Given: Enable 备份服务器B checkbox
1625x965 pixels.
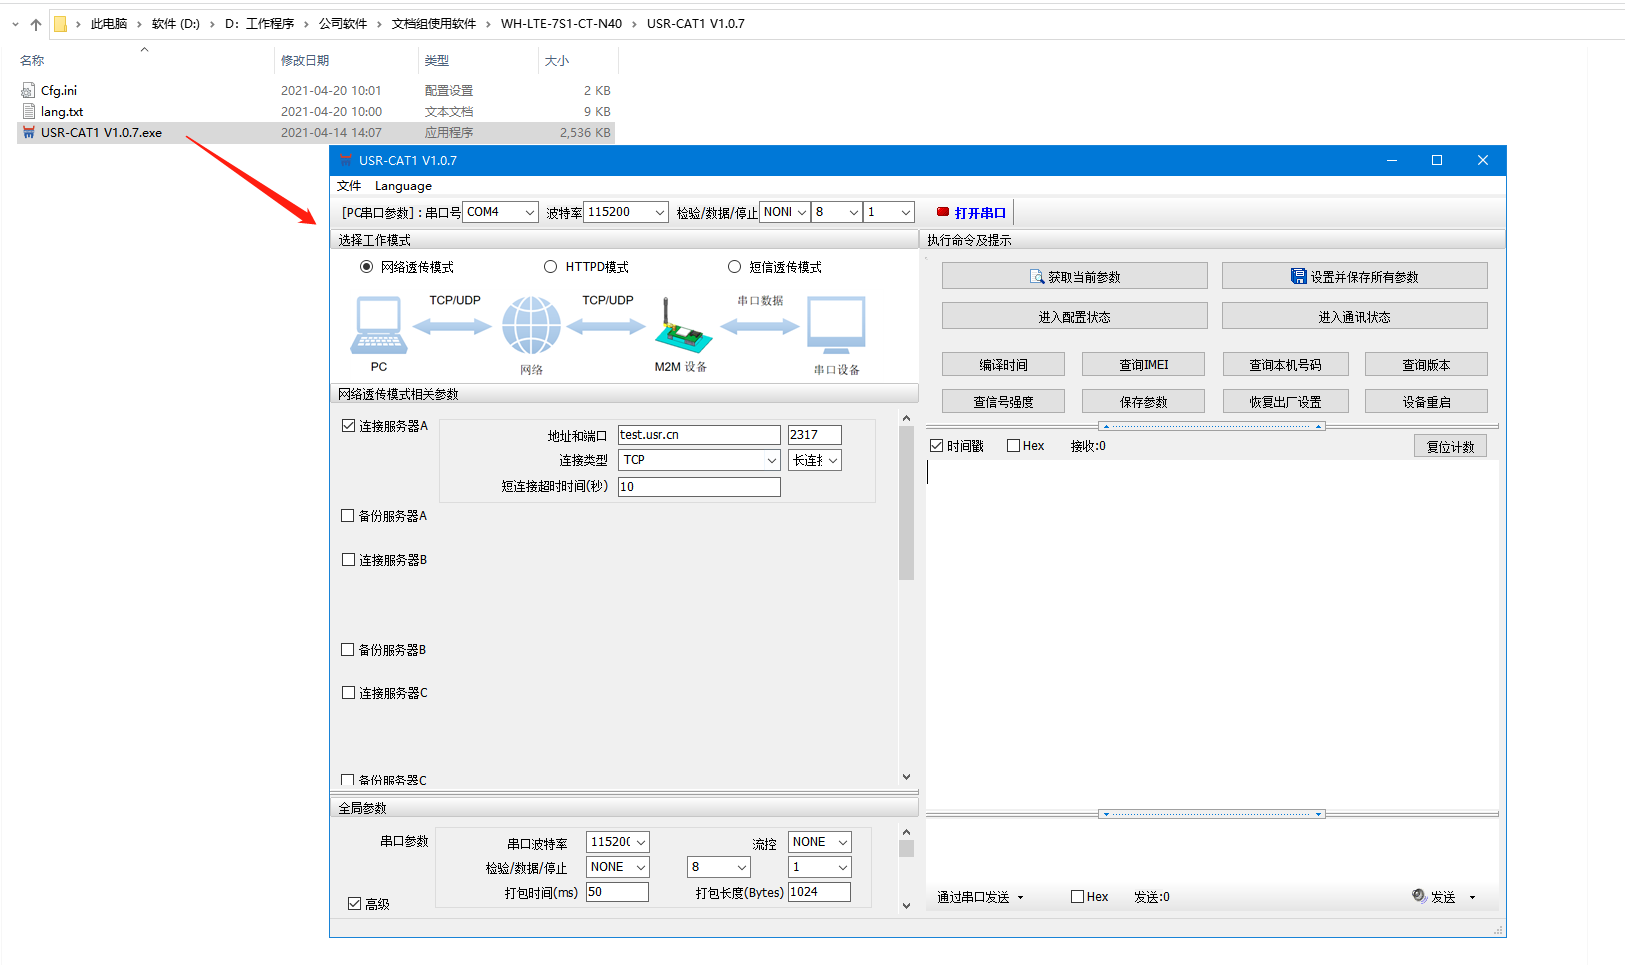Looking at the screenshot, I should tap(348, 650).
